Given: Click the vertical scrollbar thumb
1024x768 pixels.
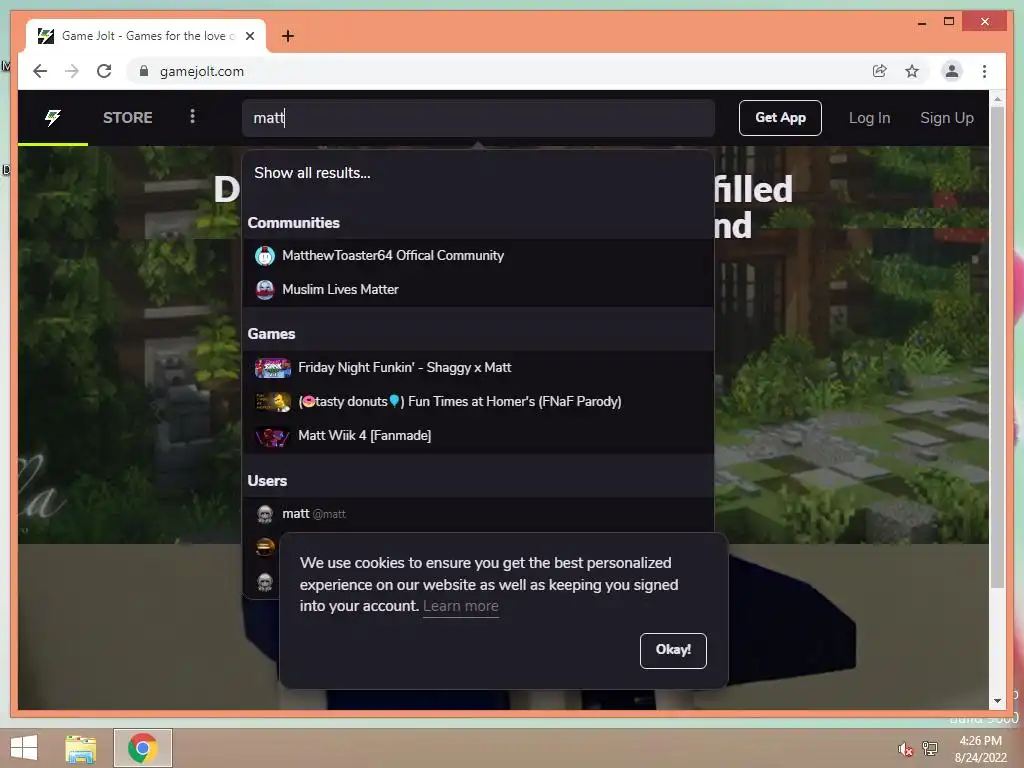Looking at the screenshot, I should tap(997, 347).
